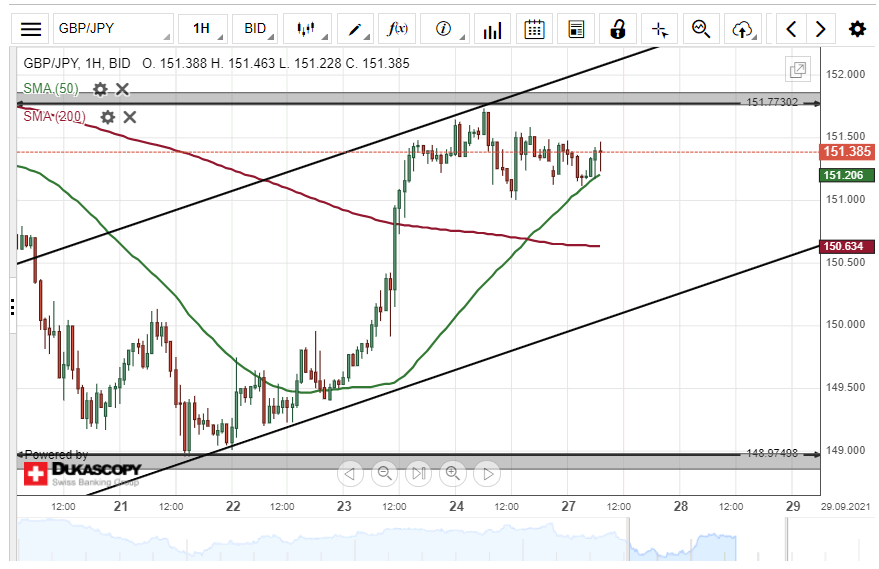Zoom out using bottom magnifier minus
Viewport: 879px width, 569px height.
coord(385,474)
